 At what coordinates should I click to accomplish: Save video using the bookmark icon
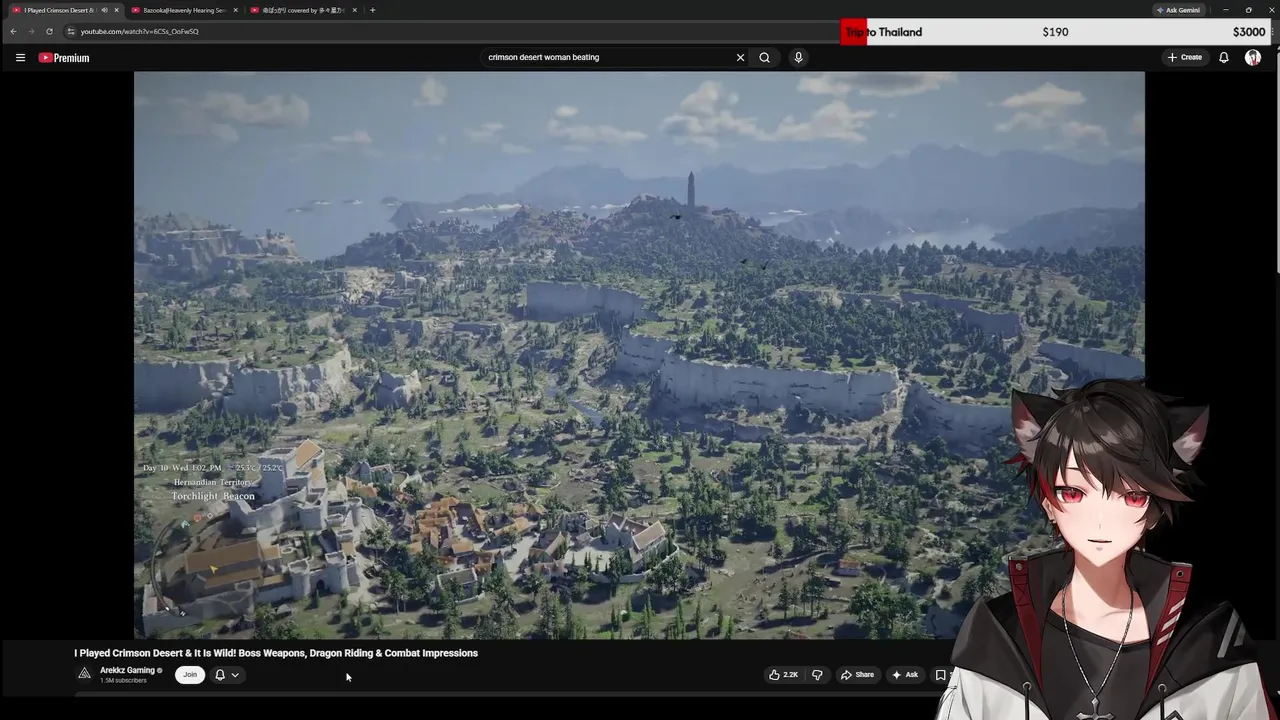[x=940, y=675]
